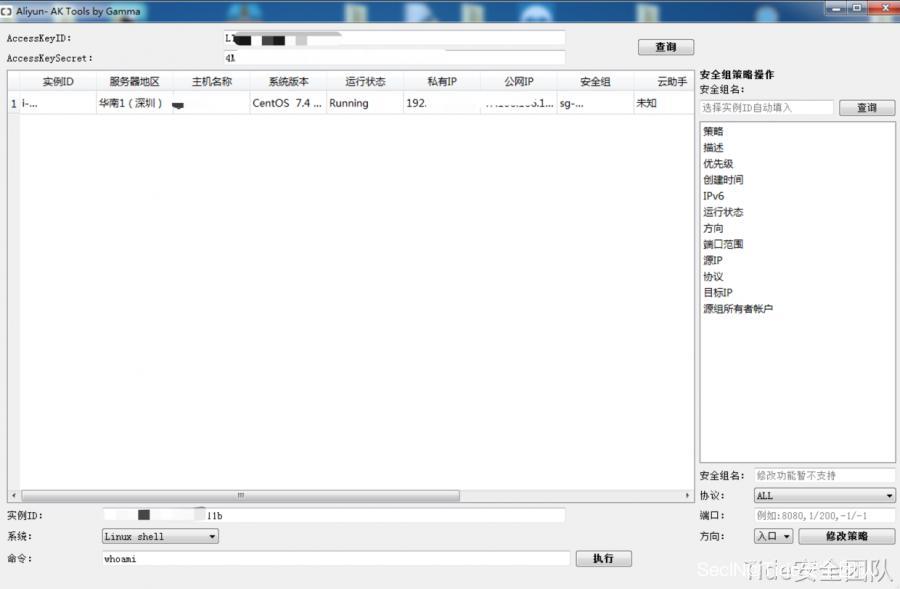Click the 安全组 column header
This screenshot has width=900, height=589.
click(x=595, y=82)
